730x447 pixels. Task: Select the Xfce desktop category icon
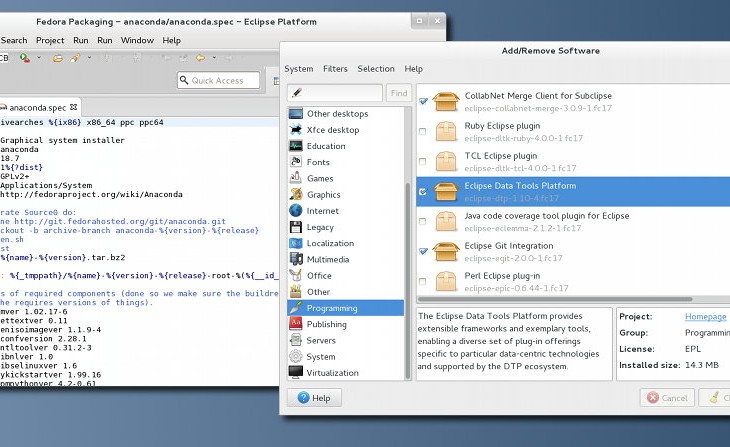coord(295,130)
